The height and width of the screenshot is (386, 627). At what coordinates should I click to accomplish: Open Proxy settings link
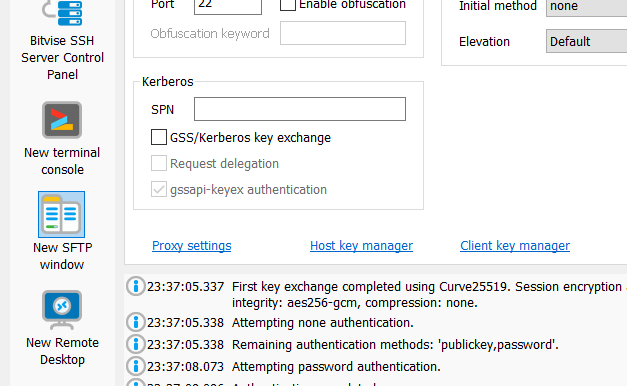192,246
